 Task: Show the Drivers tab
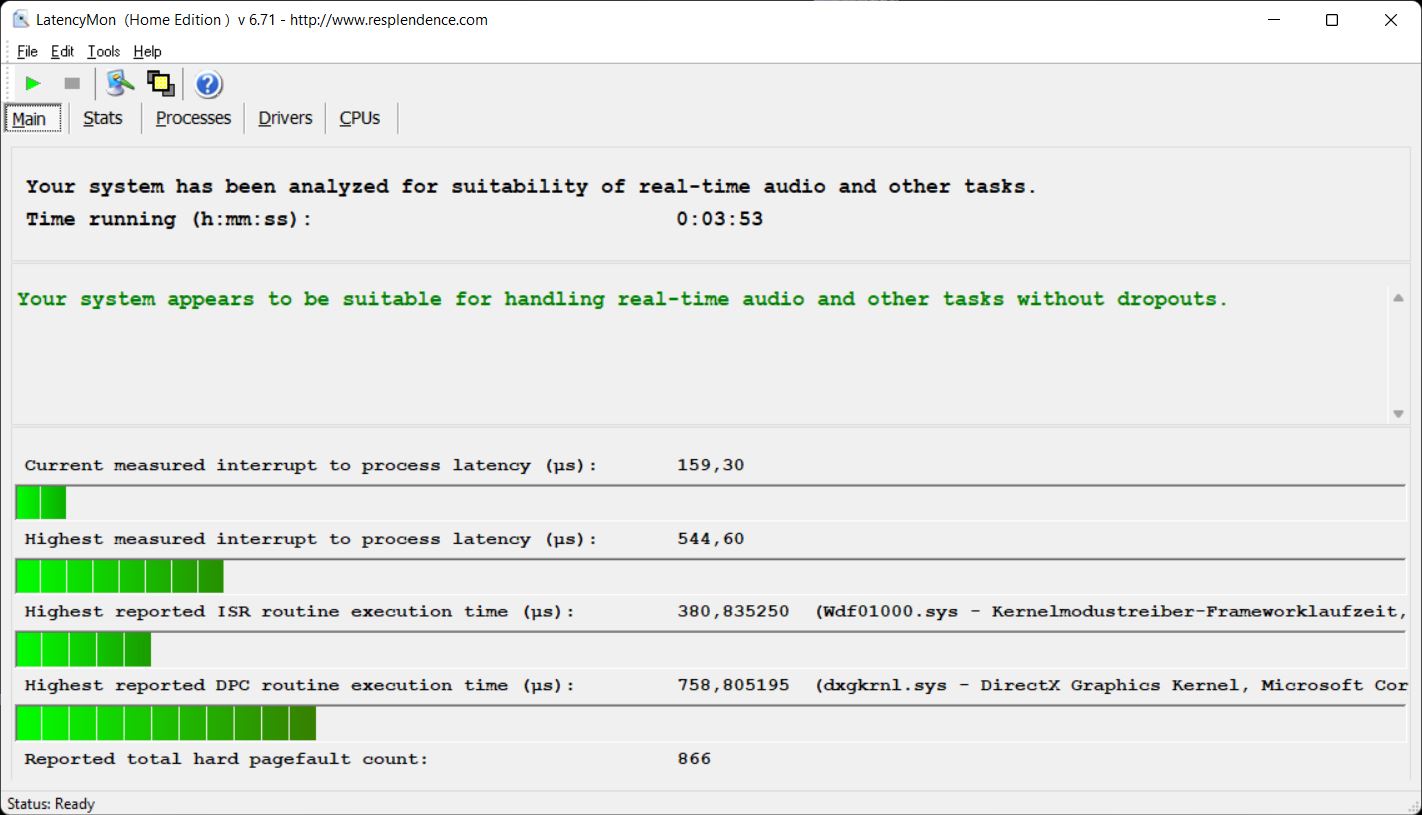(285, 118)
